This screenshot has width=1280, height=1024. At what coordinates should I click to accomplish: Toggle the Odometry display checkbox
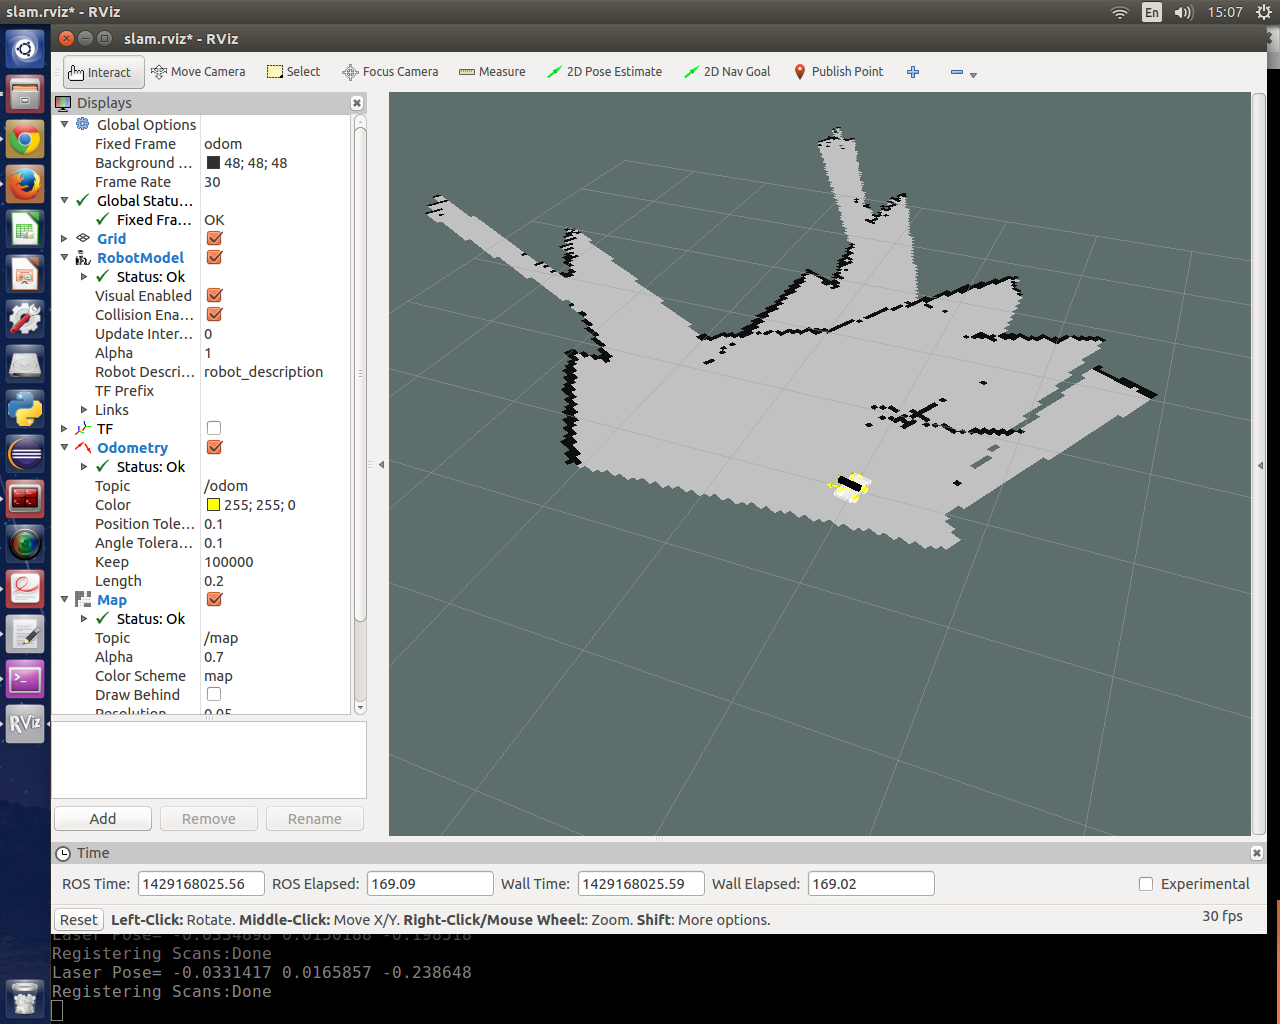(214, 447)
